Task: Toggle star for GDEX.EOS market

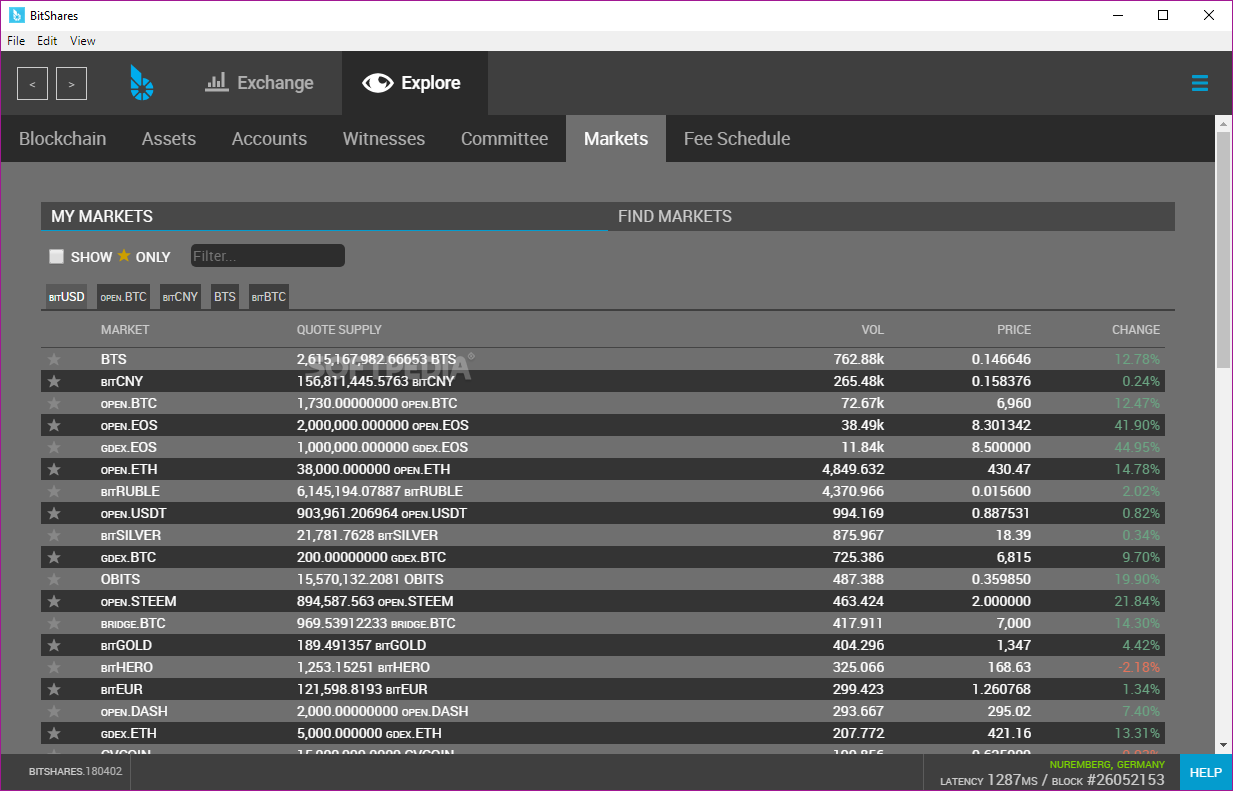Action: (54, 447)
